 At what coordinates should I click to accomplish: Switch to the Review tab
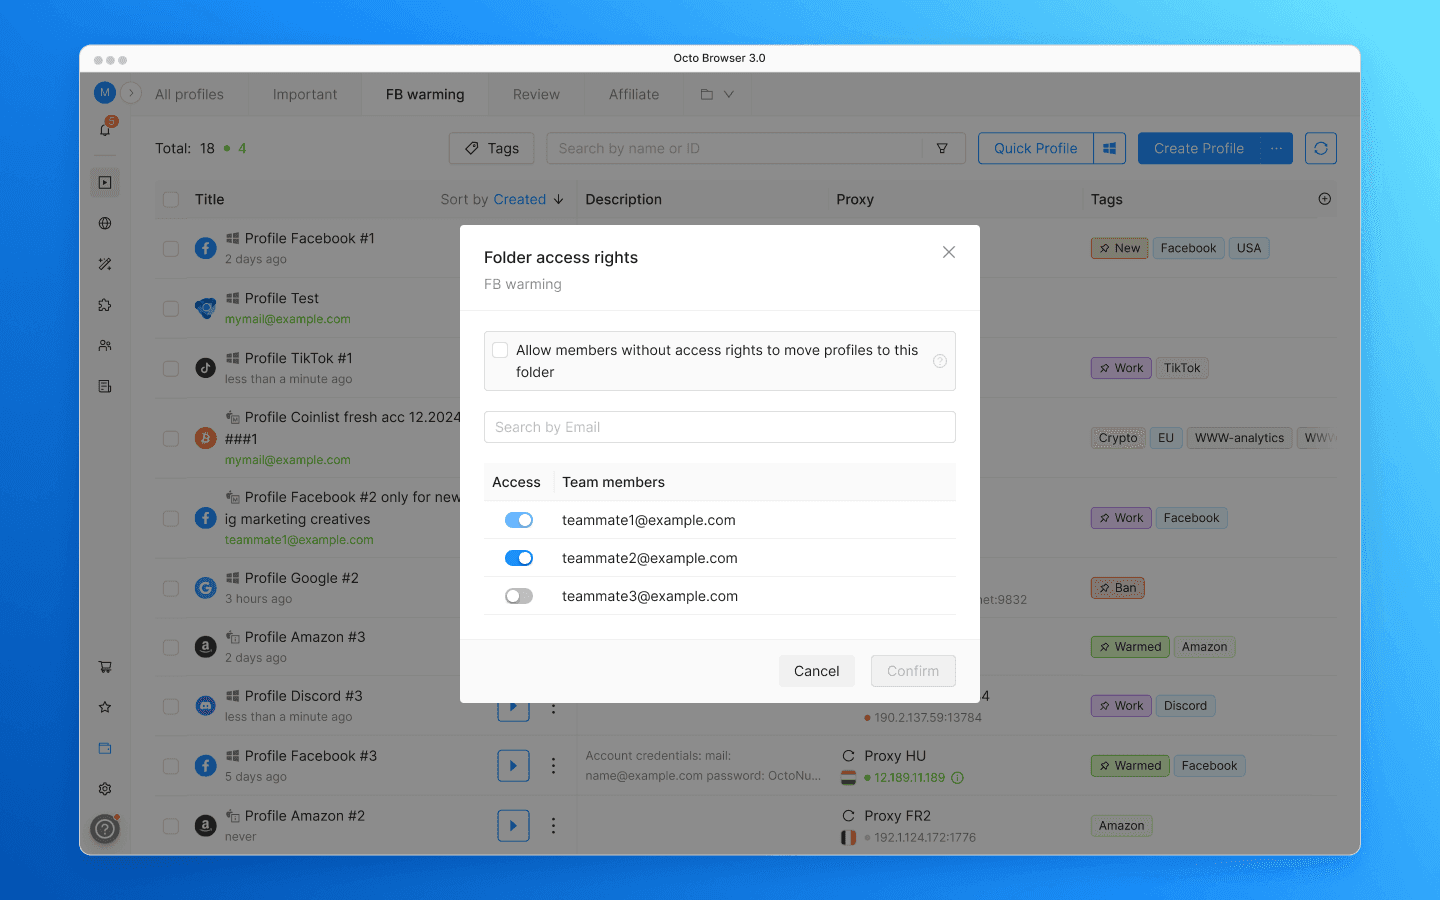[536, 94]
